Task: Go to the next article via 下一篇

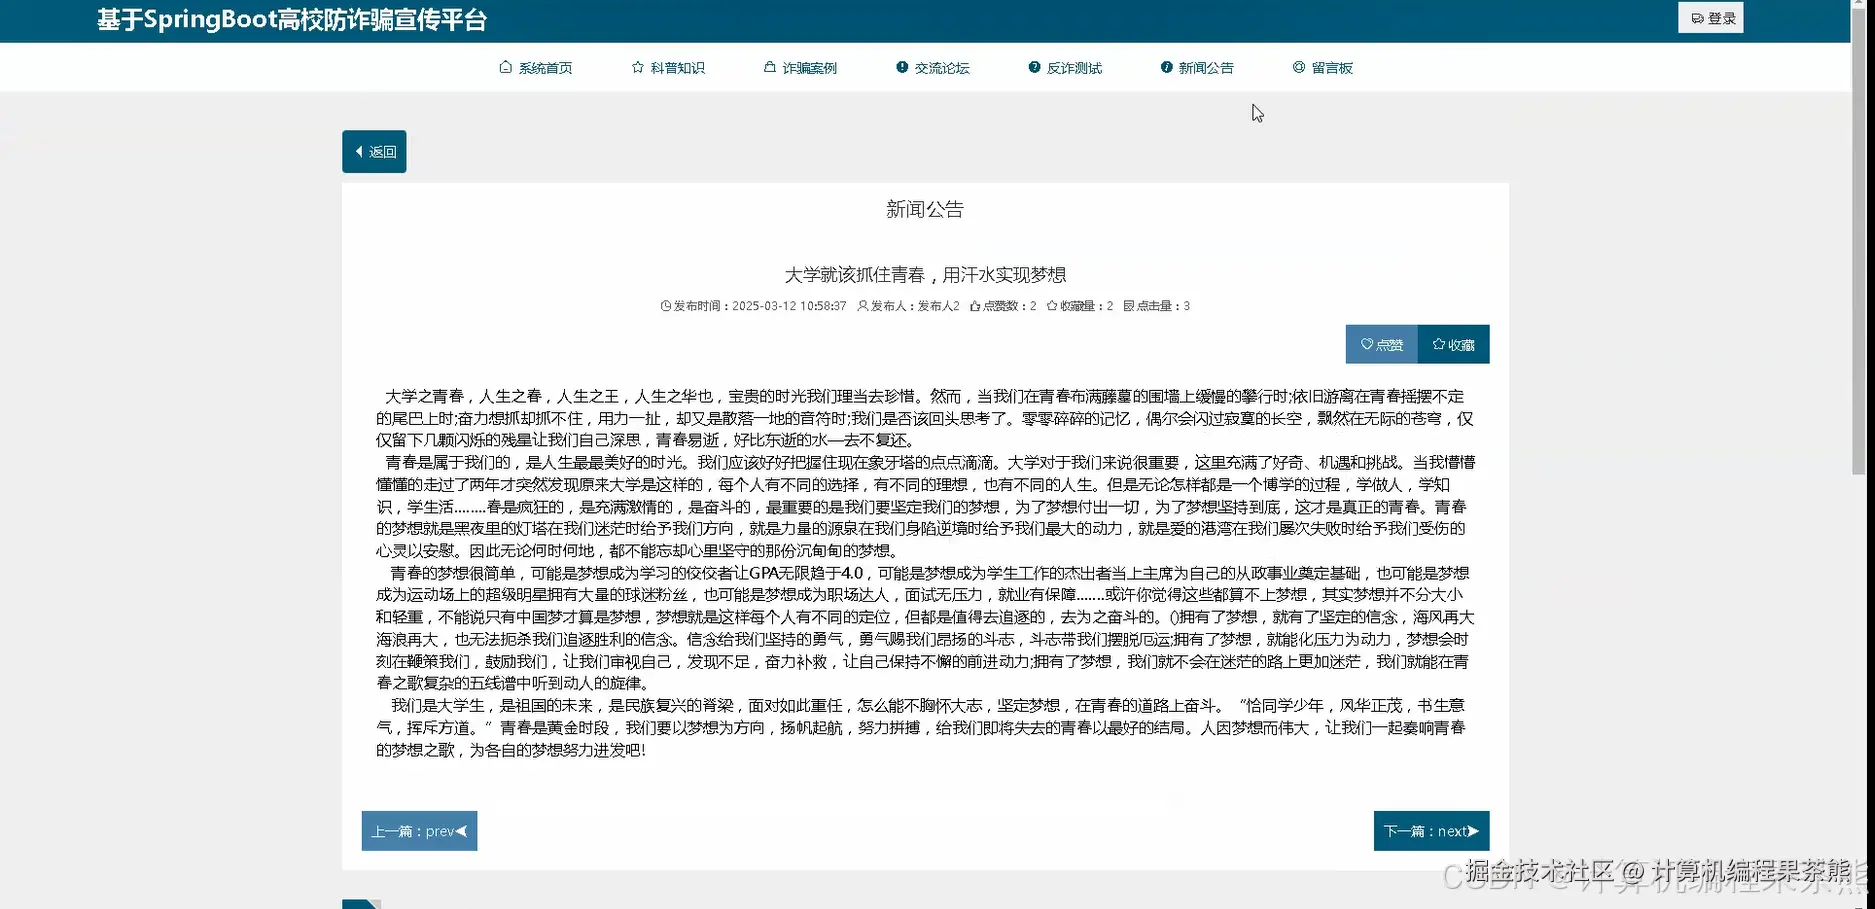Action: pyautogui.click(x=1431, y=830)
